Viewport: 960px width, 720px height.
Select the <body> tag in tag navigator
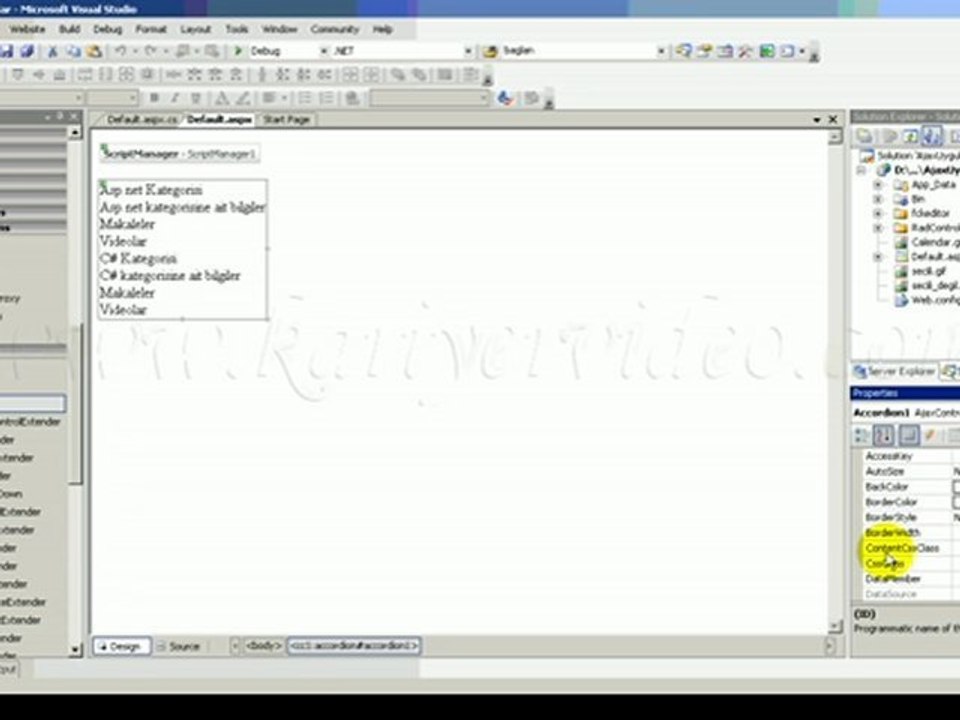pos(263,646)
